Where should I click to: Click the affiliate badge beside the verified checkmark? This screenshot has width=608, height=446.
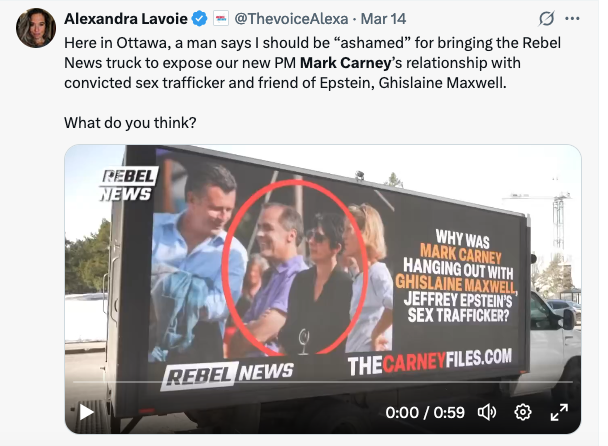[221, 19]
